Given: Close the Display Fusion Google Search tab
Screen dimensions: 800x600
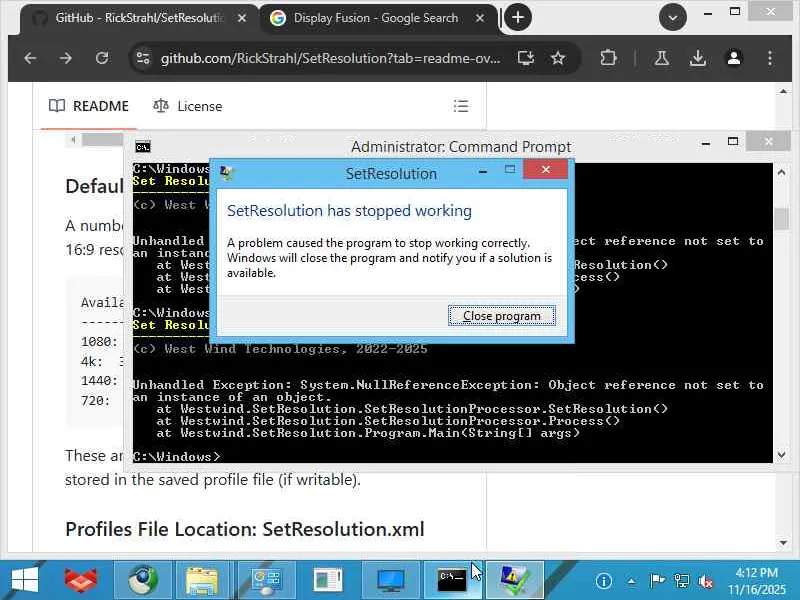Looking at the screenshot, I should [480, 18].
